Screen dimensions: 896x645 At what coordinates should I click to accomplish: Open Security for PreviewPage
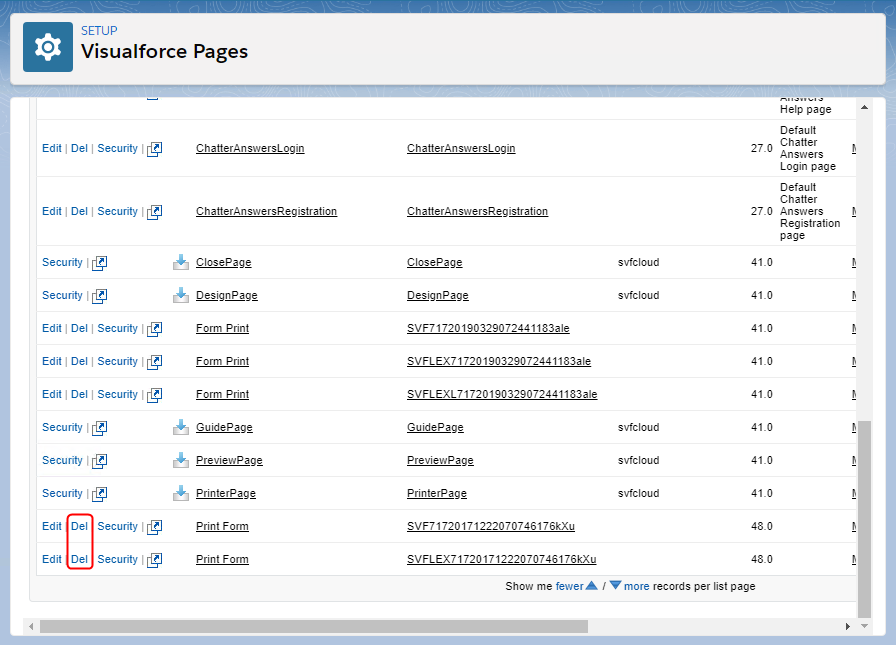(x=62, y=460)
